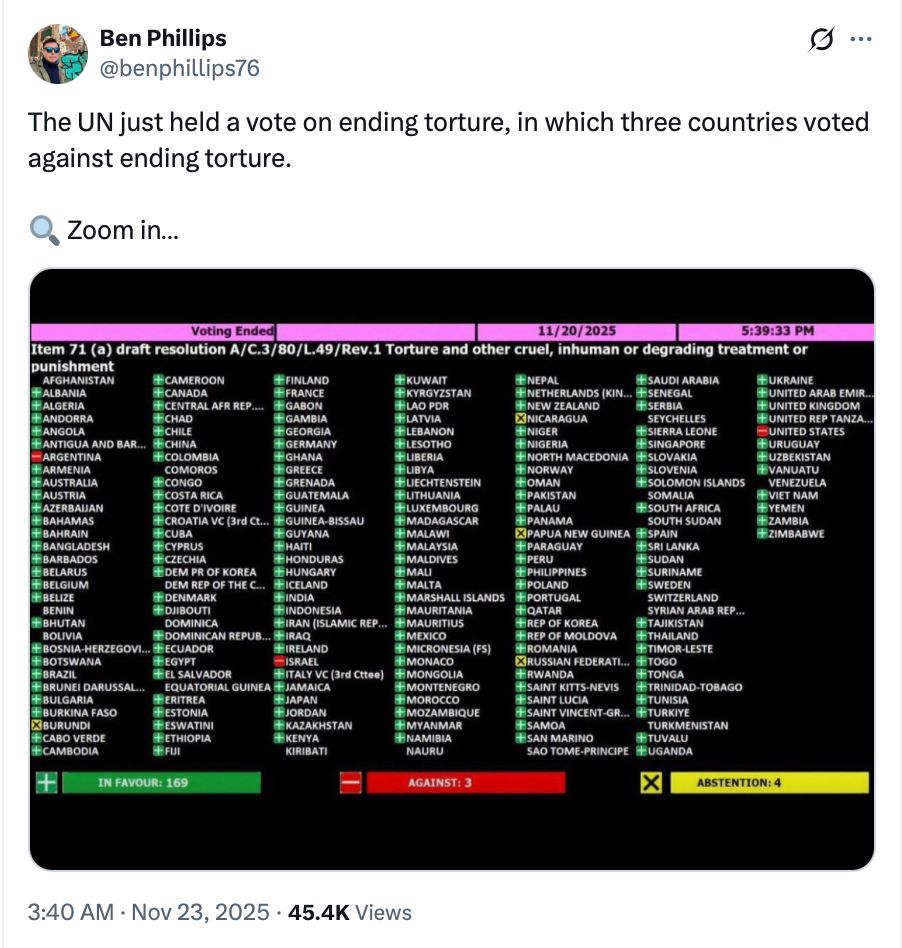Click the magnifying glass emoji before Zoom in
Screen dimensions: 902x948
[x=43, y=231]
